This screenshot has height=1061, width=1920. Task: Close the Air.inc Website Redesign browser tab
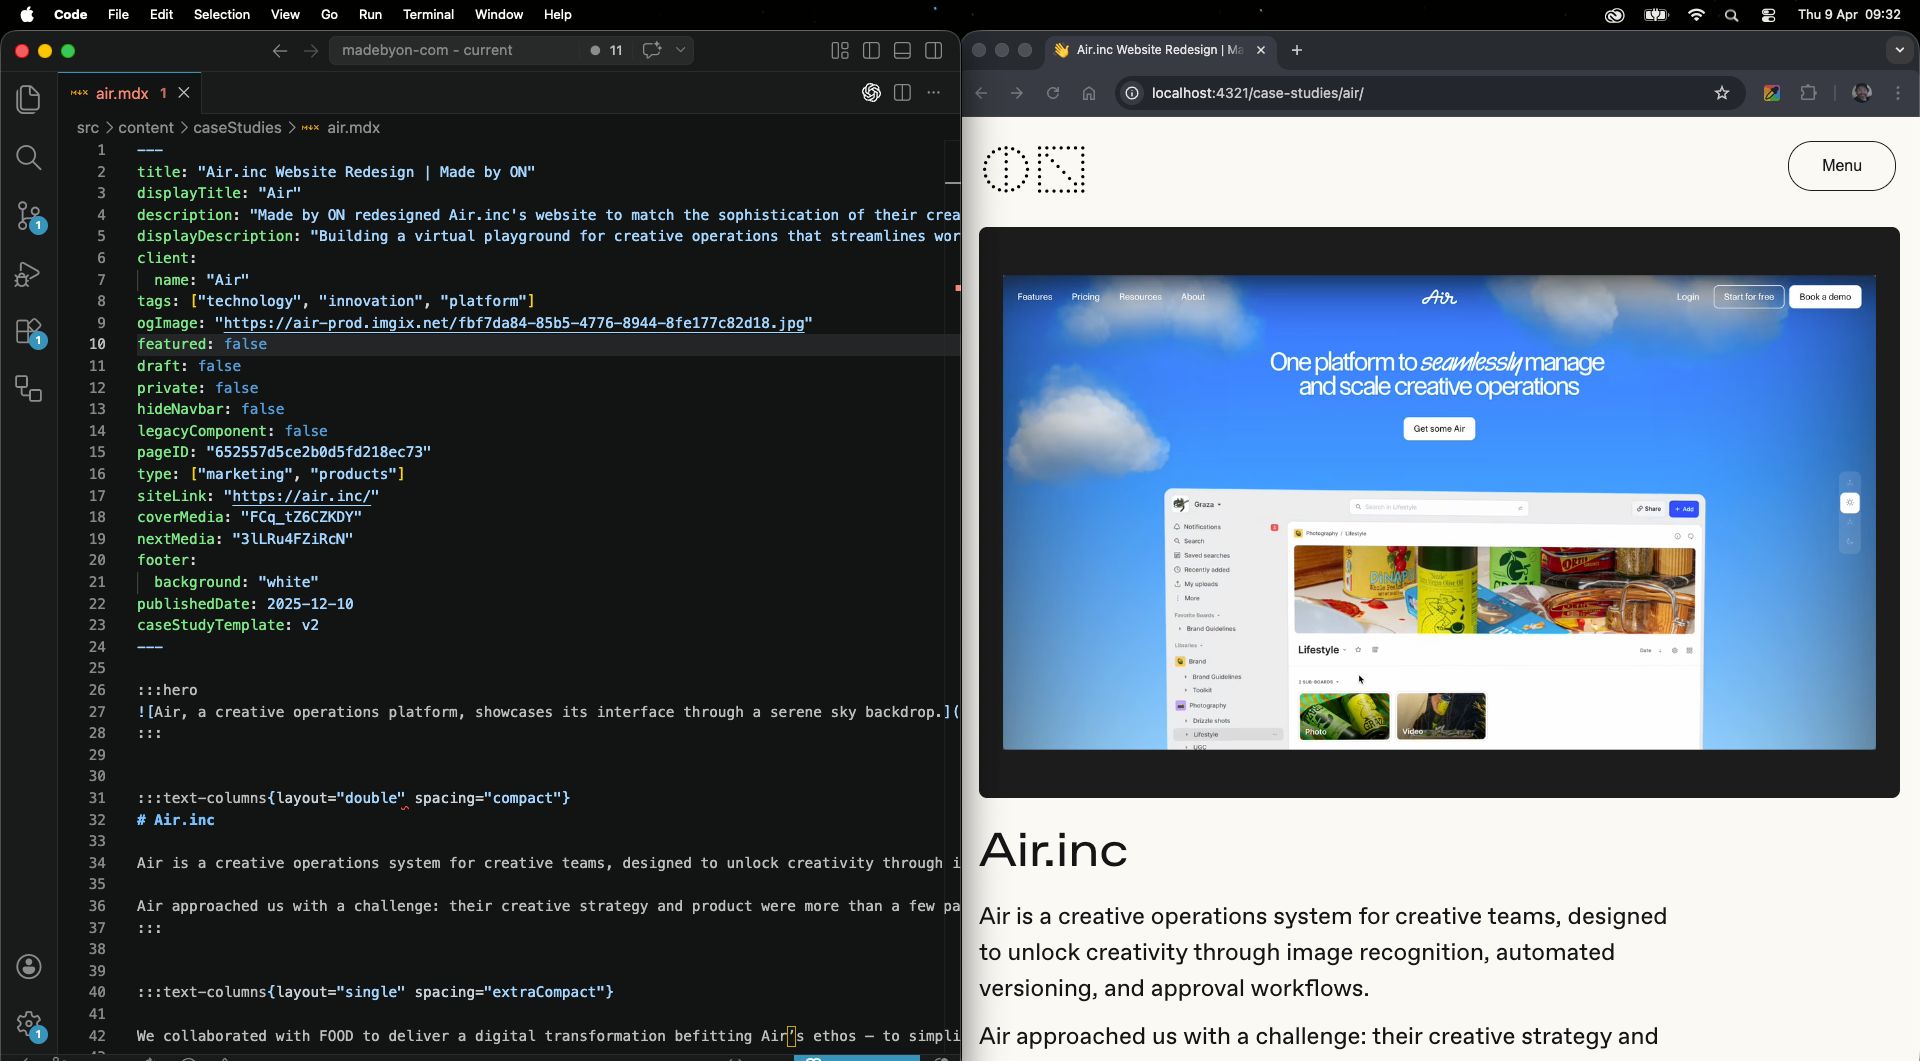(1261, 50)
